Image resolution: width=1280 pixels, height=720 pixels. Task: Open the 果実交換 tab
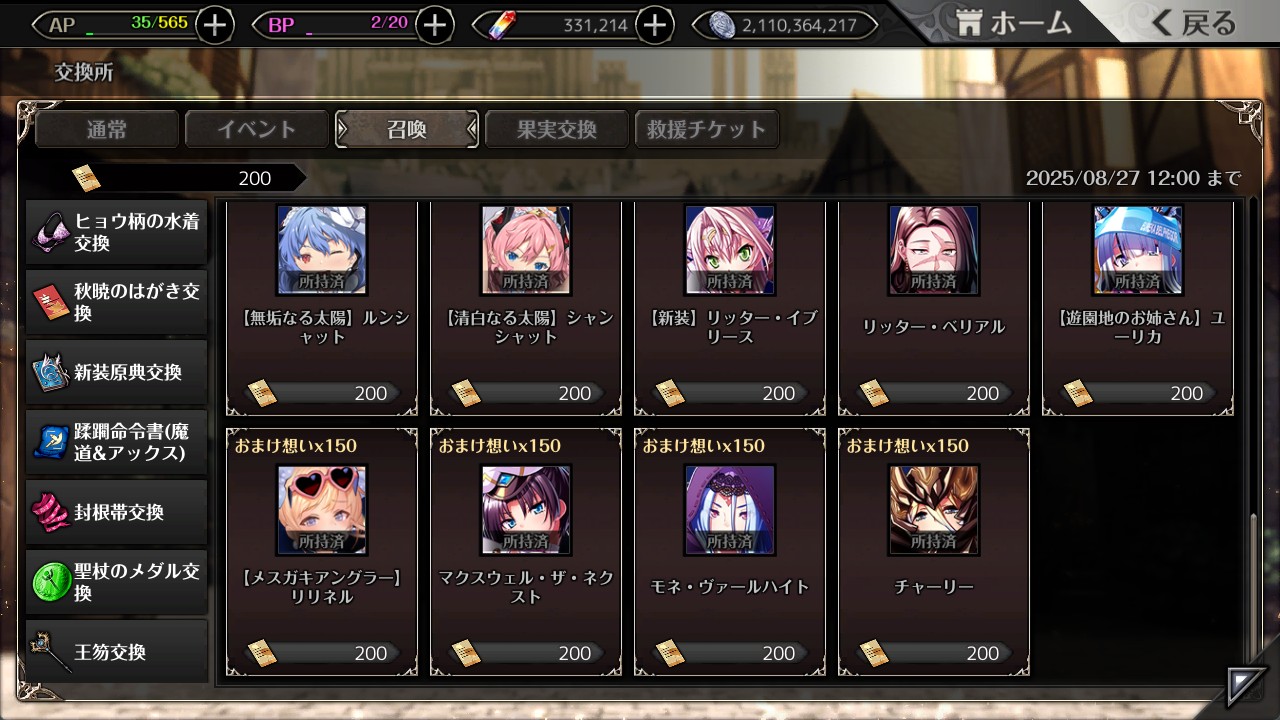tap(557, 129)
